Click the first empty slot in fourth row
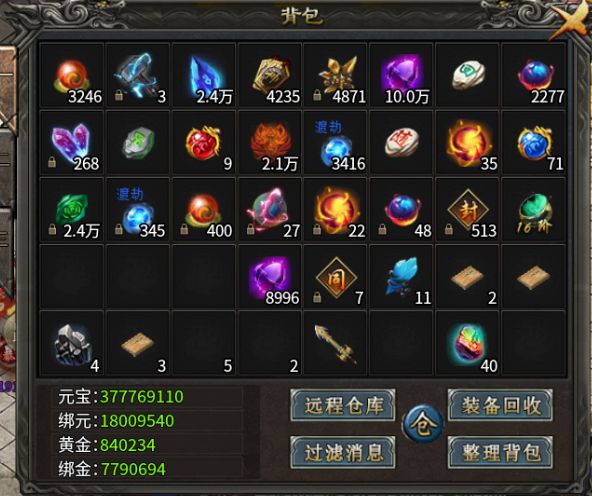 point(72,276)
